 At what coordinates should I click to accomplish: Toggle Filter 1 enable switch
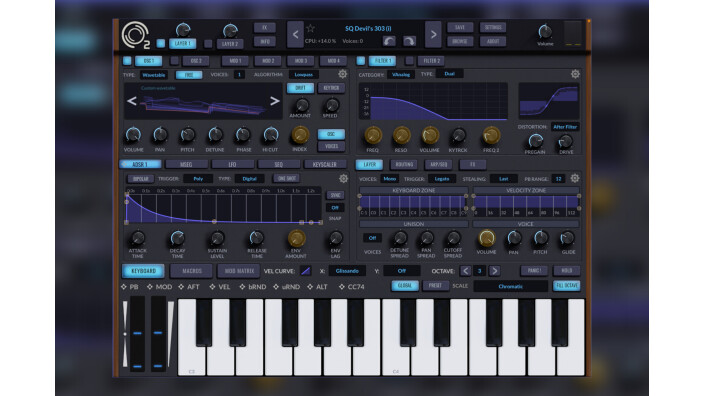coord(361,61)
